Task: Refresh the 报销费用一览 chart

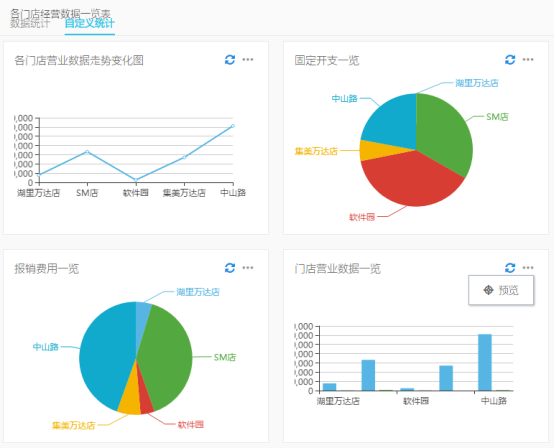Action: pos(230,268)
